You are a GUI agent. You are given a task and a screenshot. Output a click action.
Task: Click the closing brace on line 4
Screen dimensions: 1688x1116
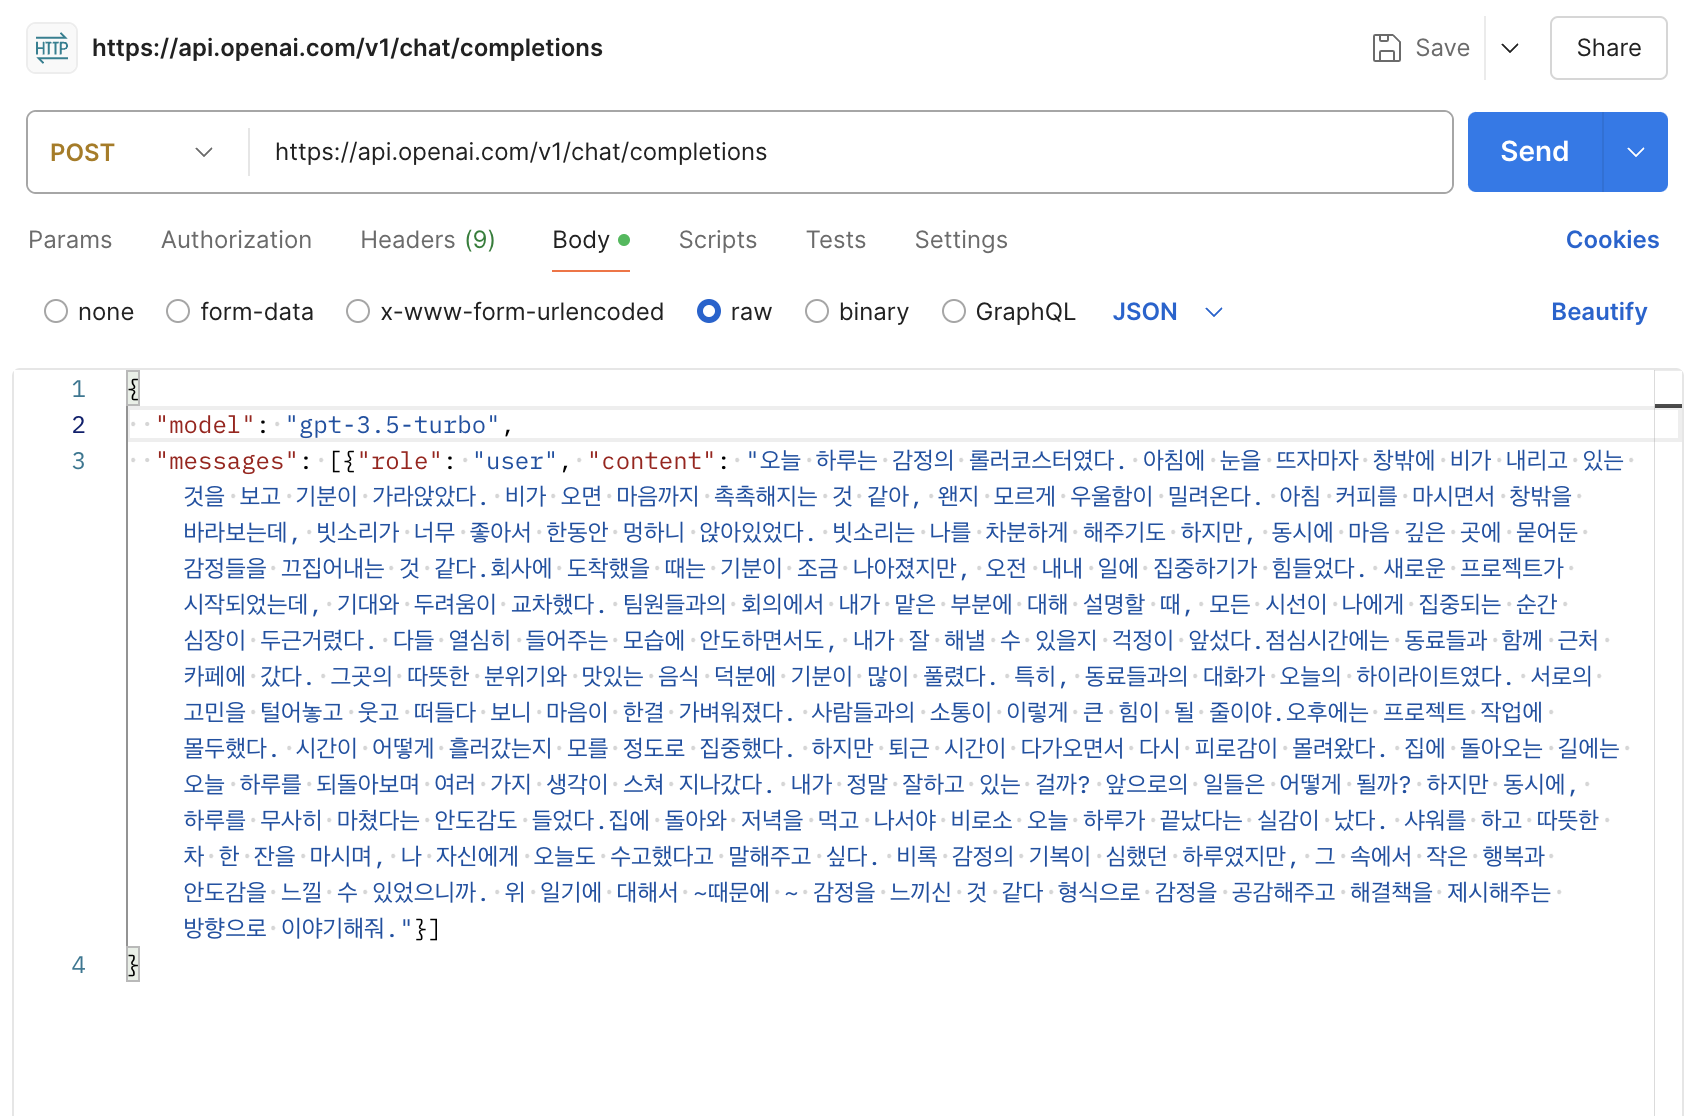134,965
